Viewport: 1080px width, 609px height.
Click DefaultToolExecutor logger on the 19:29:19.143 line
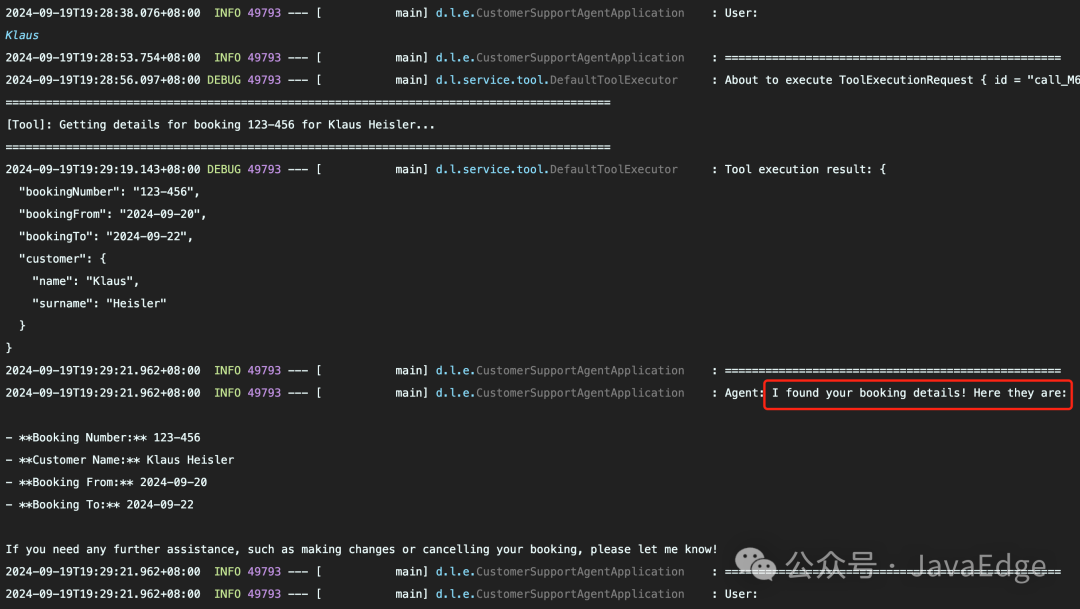click(x=557, y=169)
